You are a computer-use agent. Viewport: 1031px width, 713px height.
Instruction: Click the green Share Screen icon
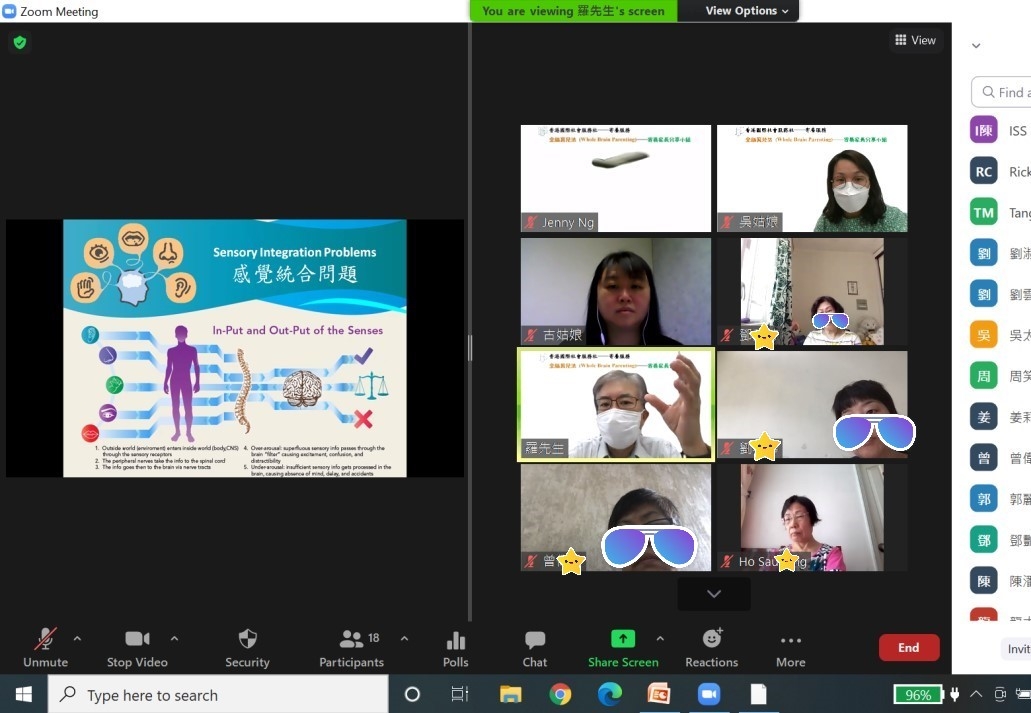[623, 639]
